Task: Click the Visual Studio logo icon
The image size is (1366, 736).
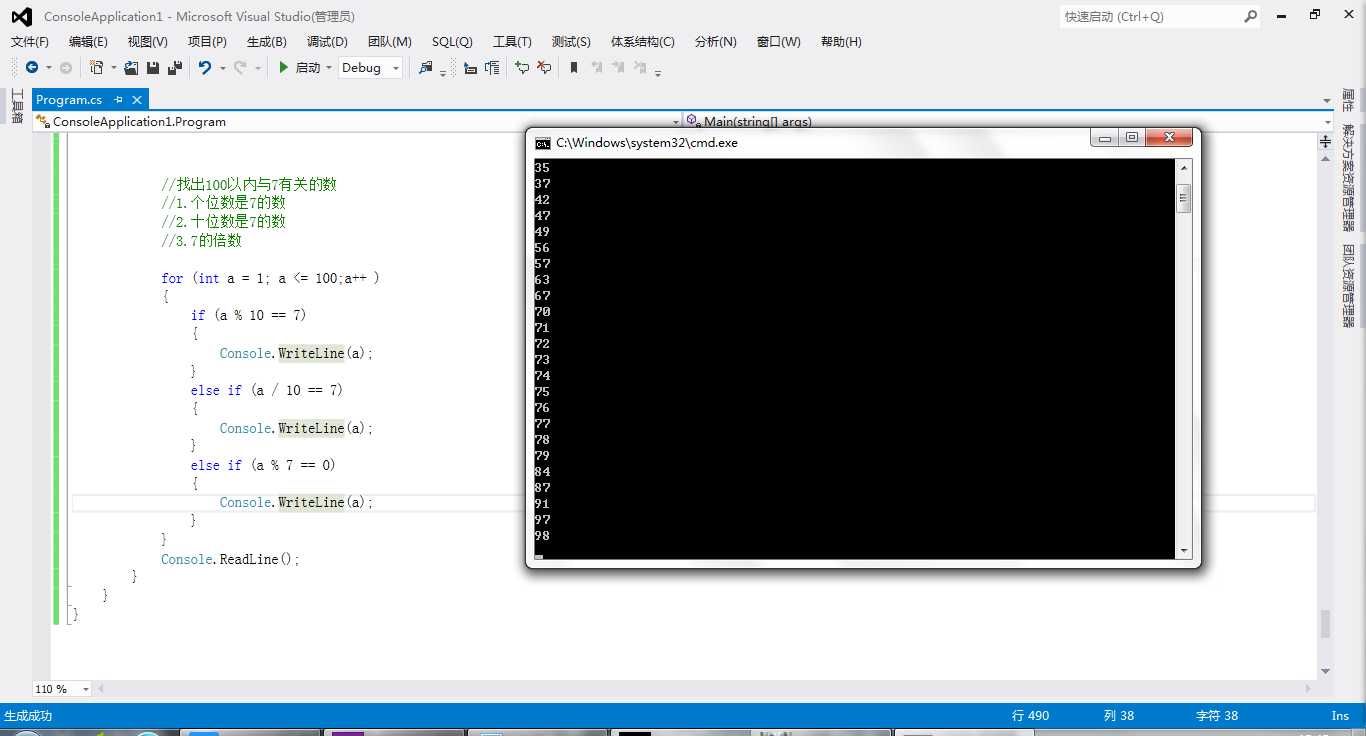Action: pyautogui.click(x=21, y=16)
